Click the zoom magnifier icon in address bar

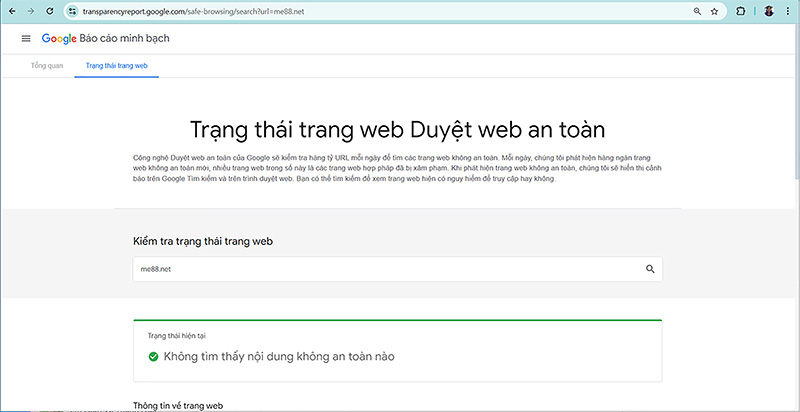click(x=697, y=11)
